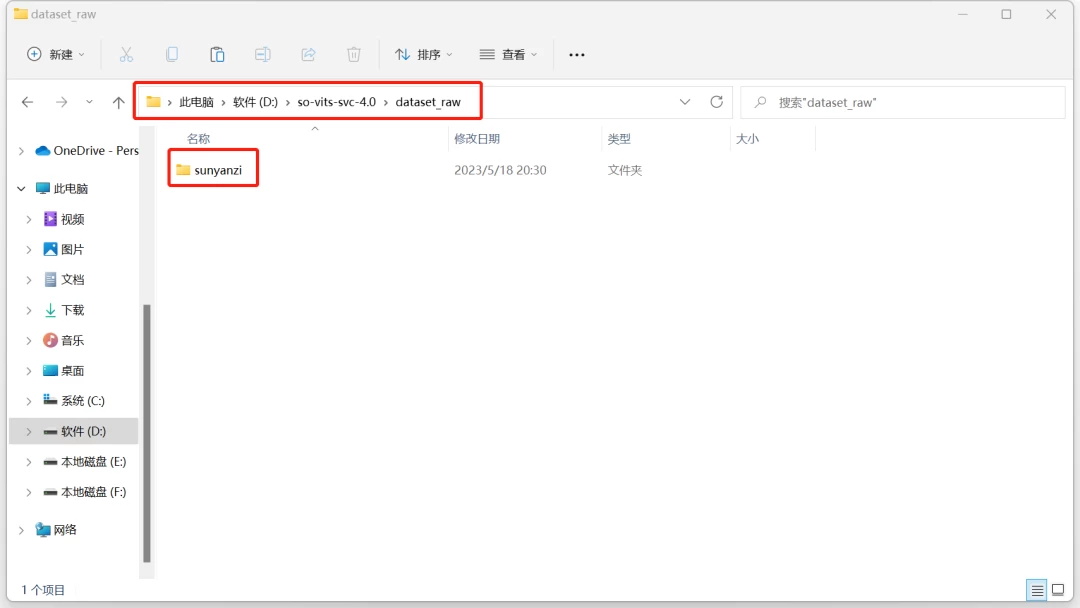Switch to large thumbnails view in status bar

pos(1058,590)
